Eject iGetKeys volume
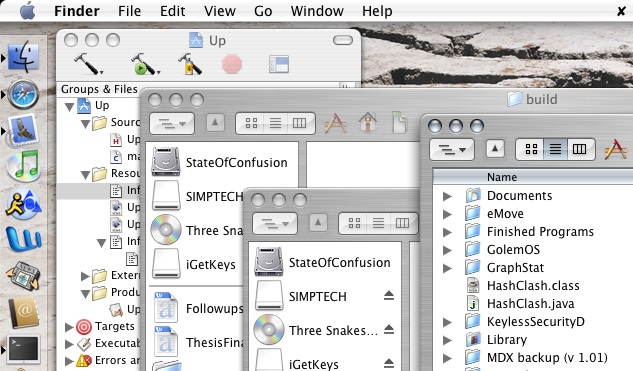Viewport: 633px width, 371px height. click(389, 363)
